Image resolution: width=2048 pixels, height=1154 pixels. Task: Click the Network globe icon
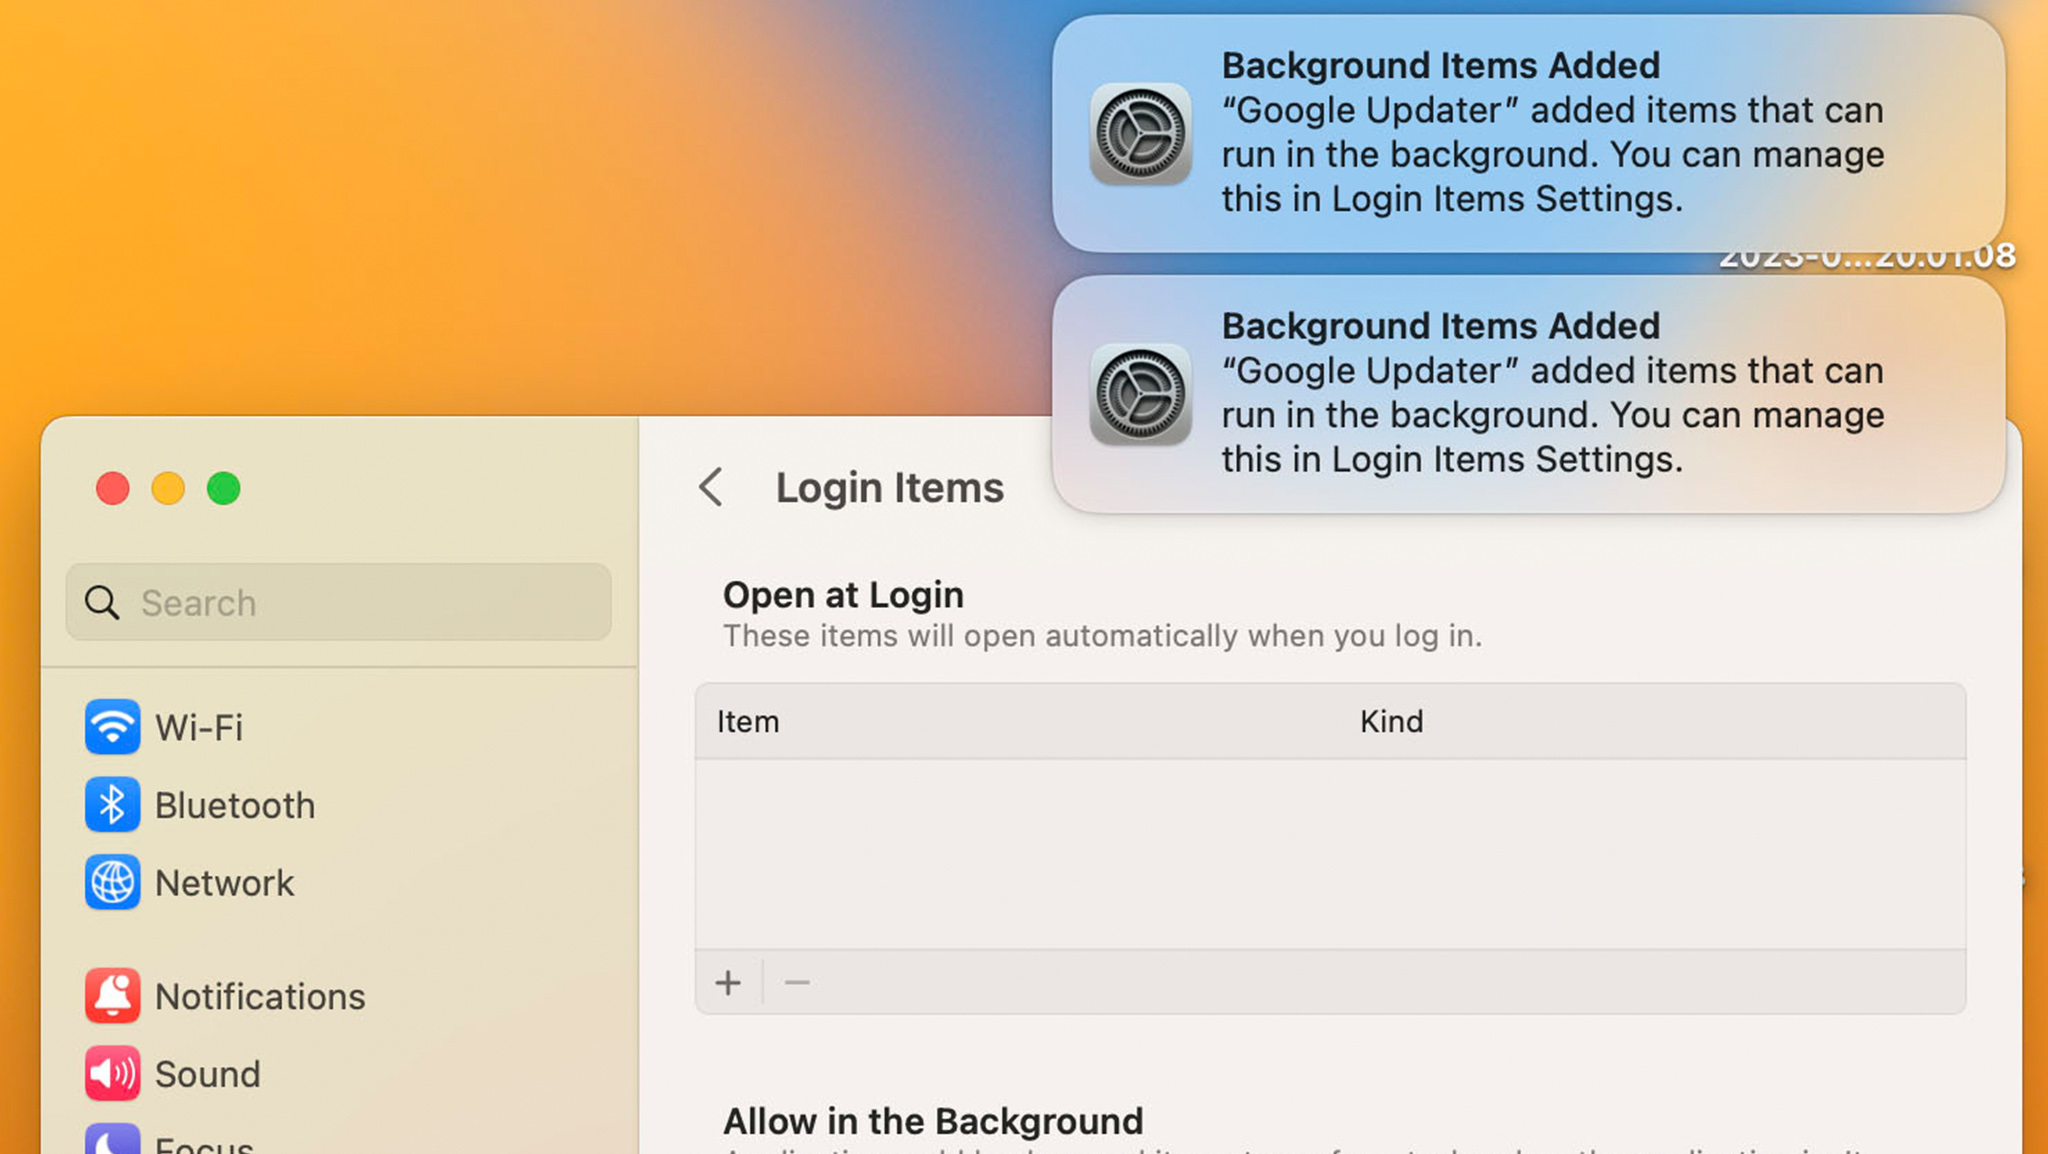coord(112,883)
